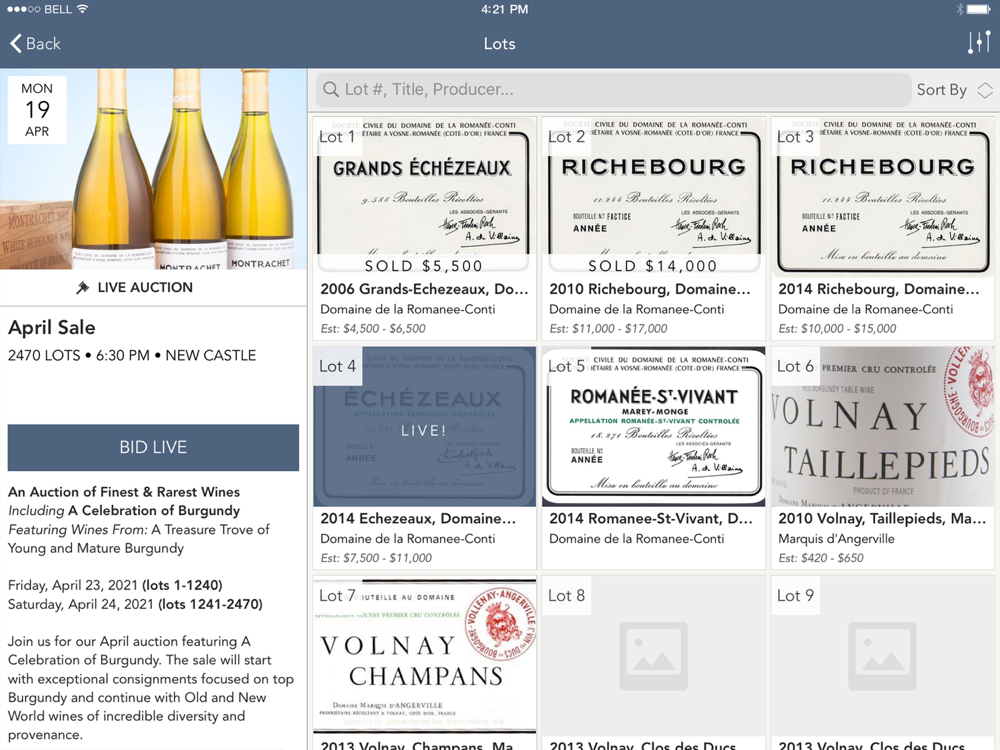Click the Live Auction gavel icon
The width and height of the screenshot is (1000, 750).
(83, 288)
